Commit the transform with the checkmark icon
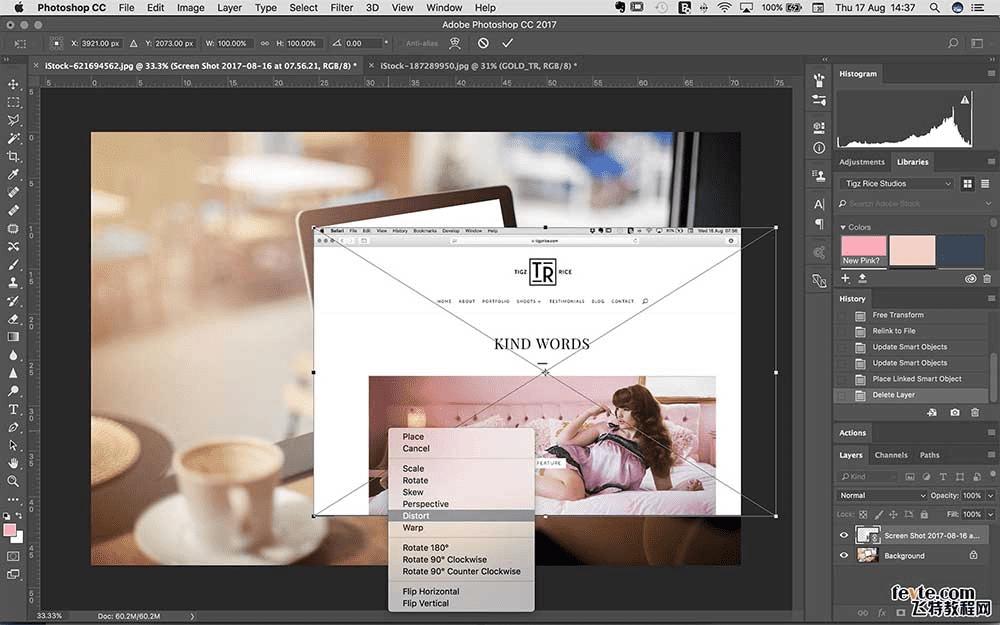The height and width of the screenshot is (625, 1000). pos(507,43)
